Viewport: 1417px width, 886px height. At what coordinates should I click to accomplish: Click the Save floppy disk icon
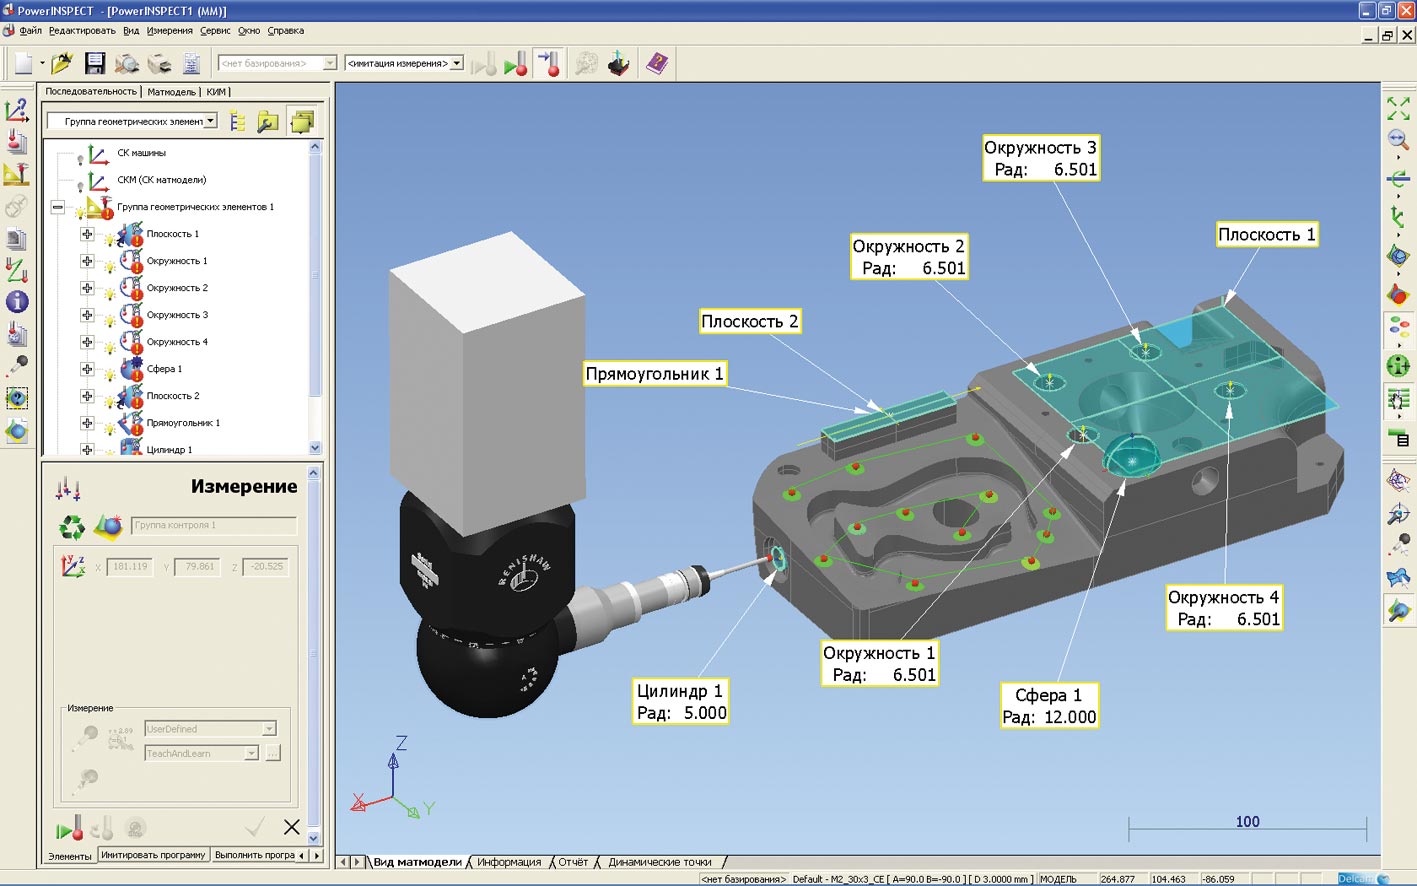click(95, 64)
